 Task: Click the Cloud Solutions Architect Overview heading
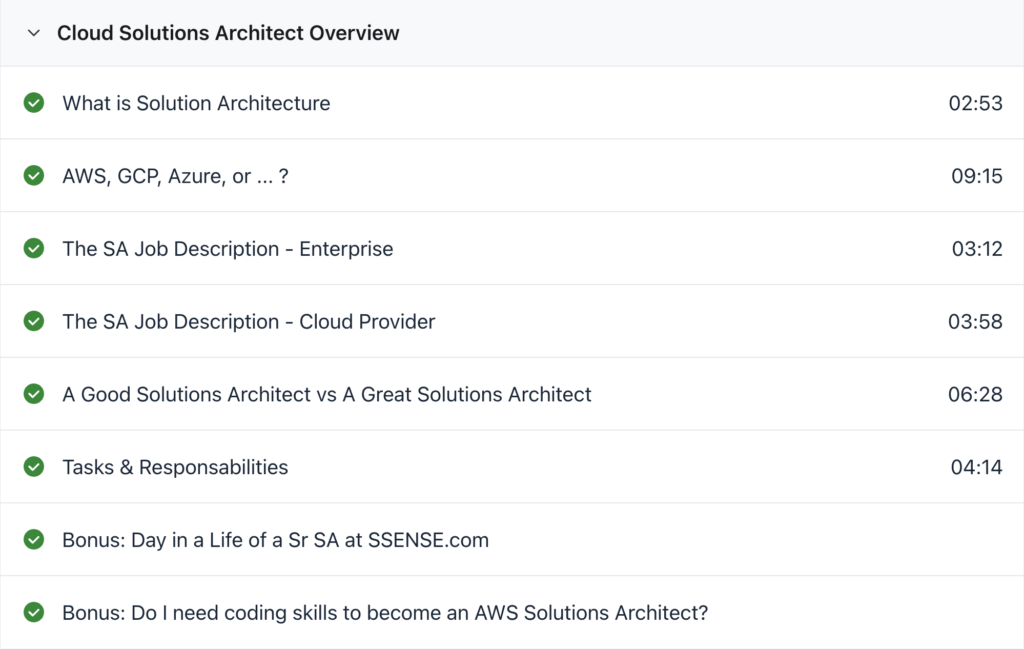coord(228,33)
